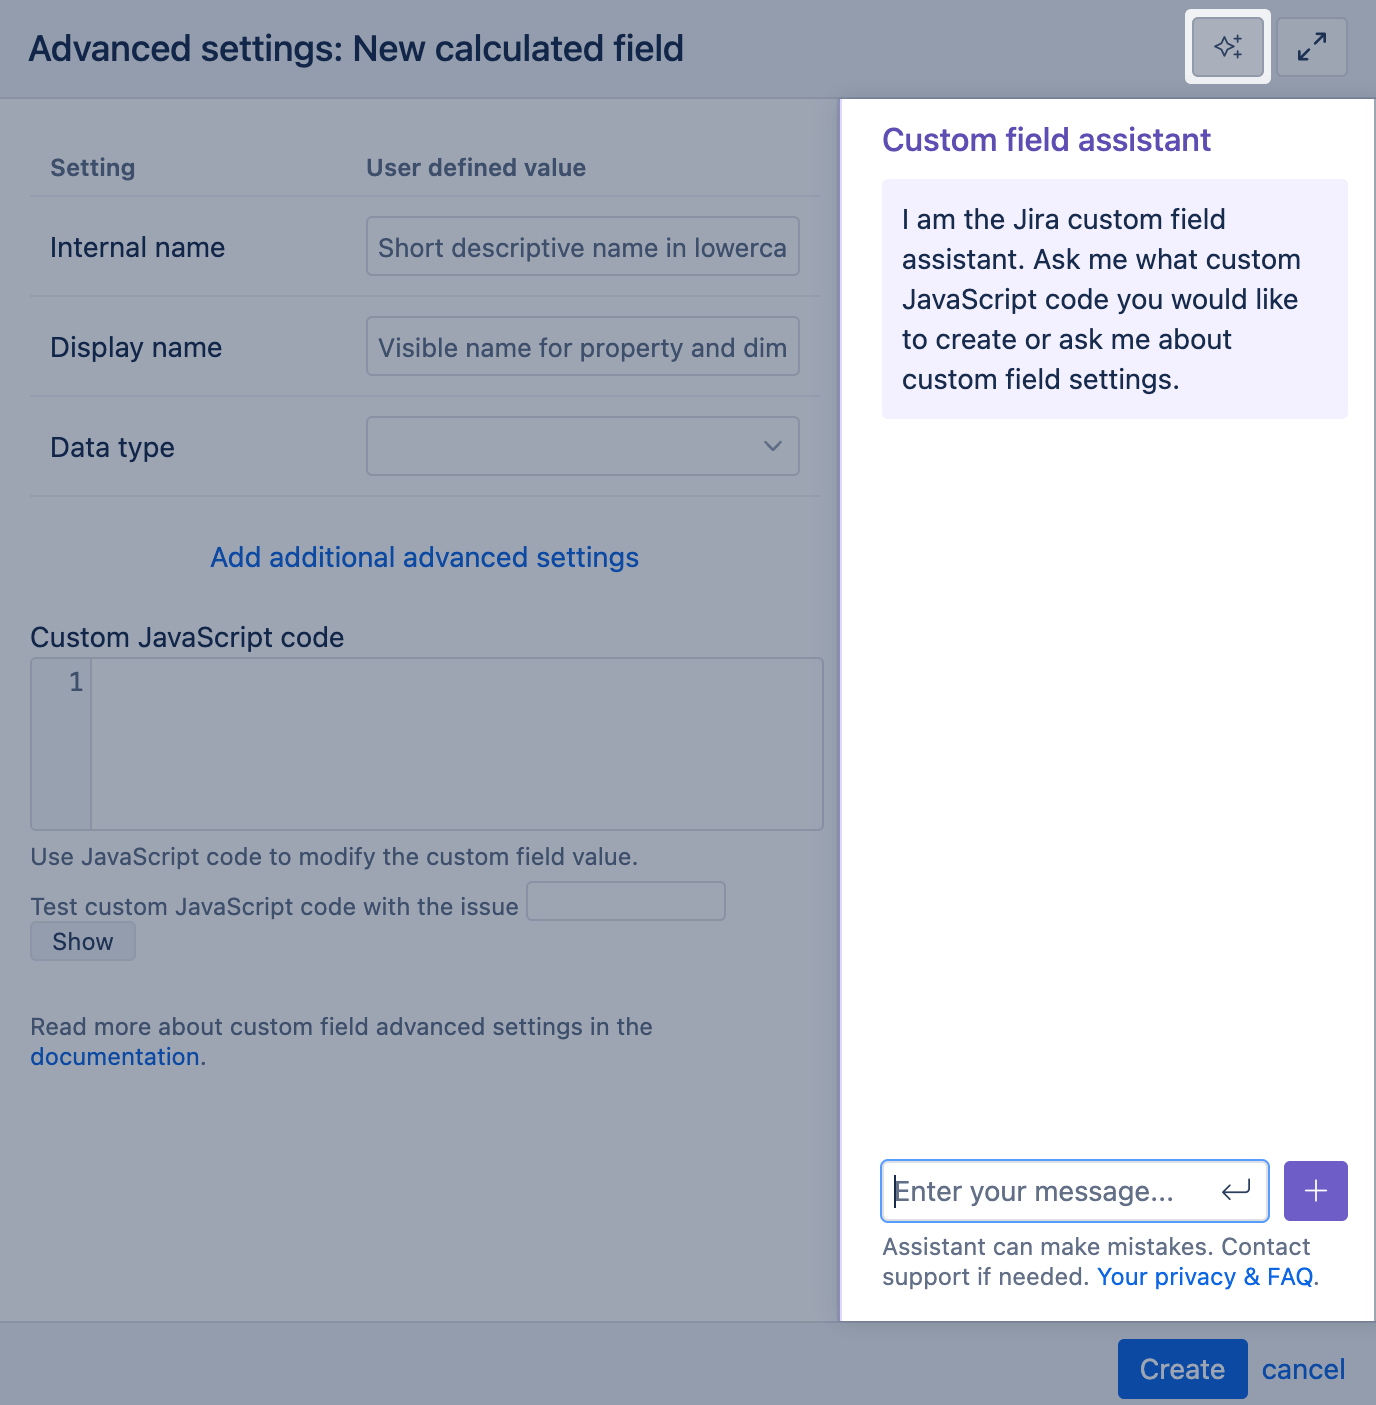Click the assistant's introductory message bubble
Viewport: 1376px width, 1405px height.
(1114, 299)
